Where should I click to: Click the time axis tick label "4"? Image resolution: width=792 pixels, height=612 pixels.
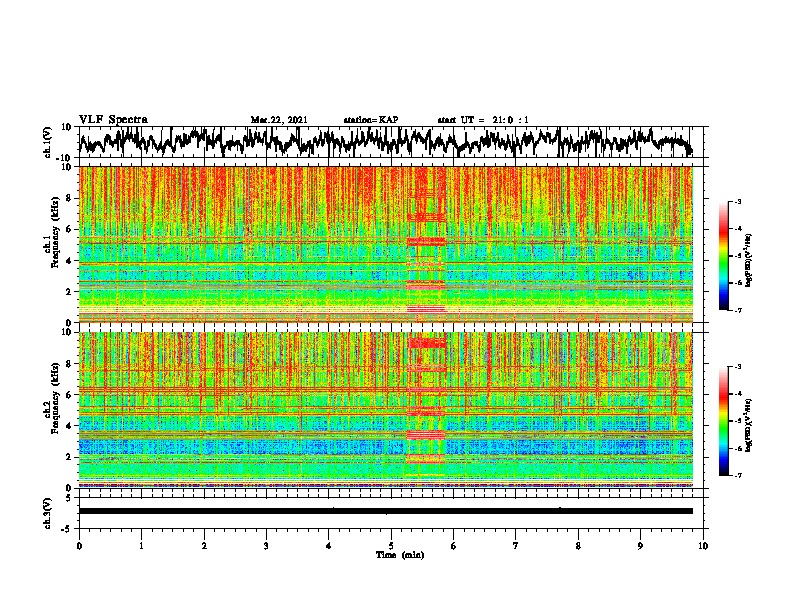[329, 546]
